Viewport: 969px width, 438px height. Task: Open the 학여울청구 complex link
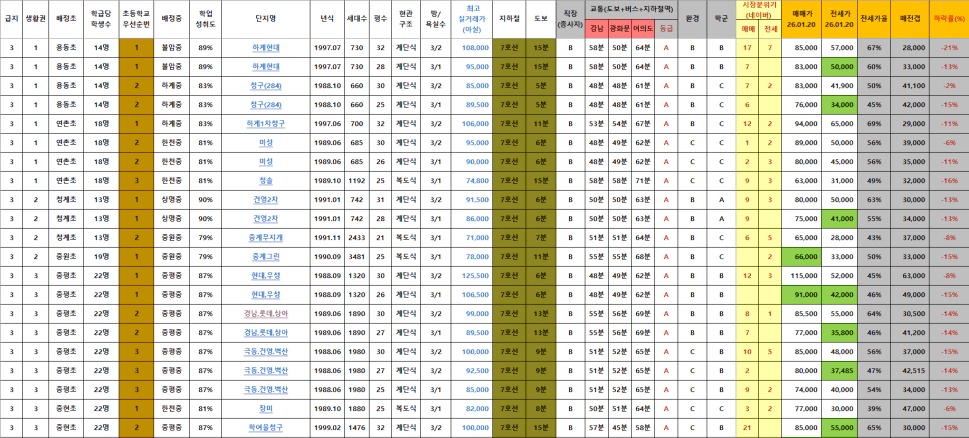pyautogui.click(x=266, y=428)
